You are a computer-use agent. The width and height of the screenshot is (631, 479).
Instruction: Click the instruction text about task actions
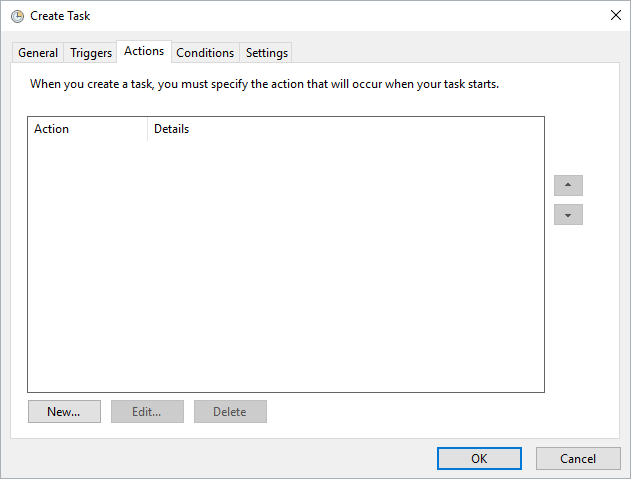pos(264,84)
